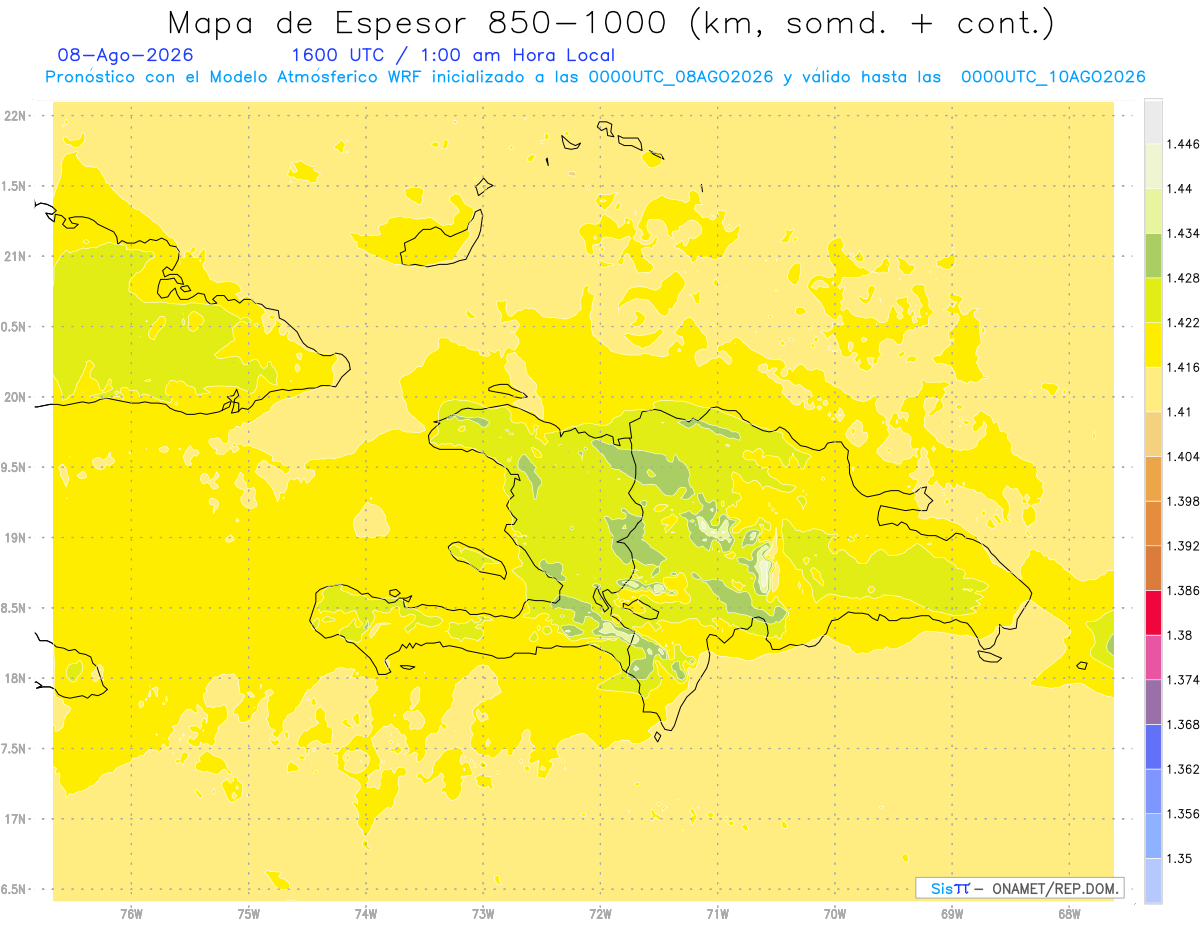Viewport: 1200px width, 927px height.
Task: Click the latitude label "21N"
Action: click(15, 256)
